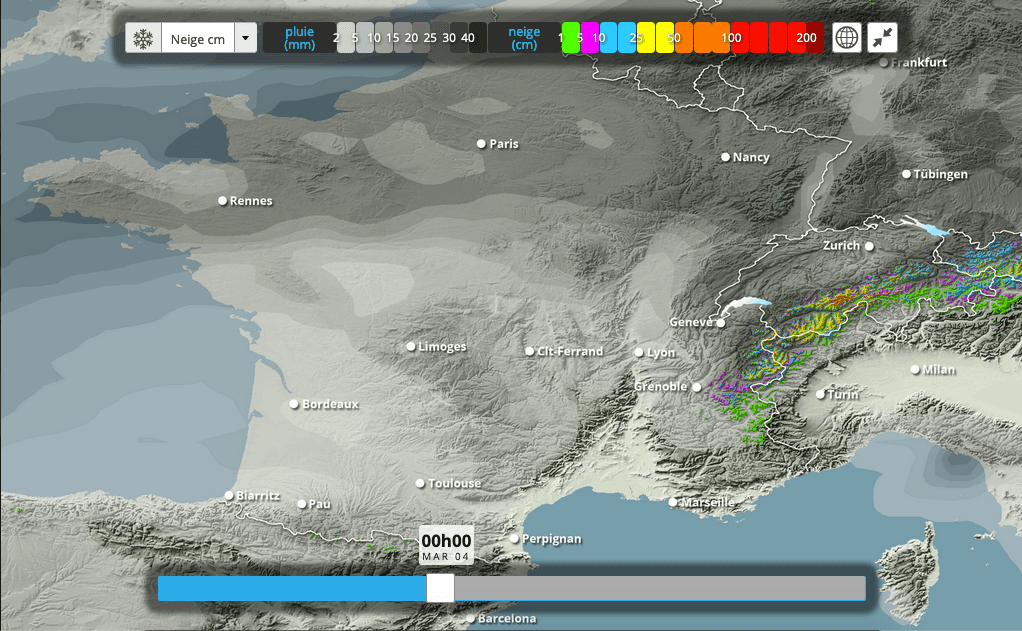Open the globe map region selector
The width and height of the screenshot is (1022, 631).
pyautogui.click(x=847, y=38)
